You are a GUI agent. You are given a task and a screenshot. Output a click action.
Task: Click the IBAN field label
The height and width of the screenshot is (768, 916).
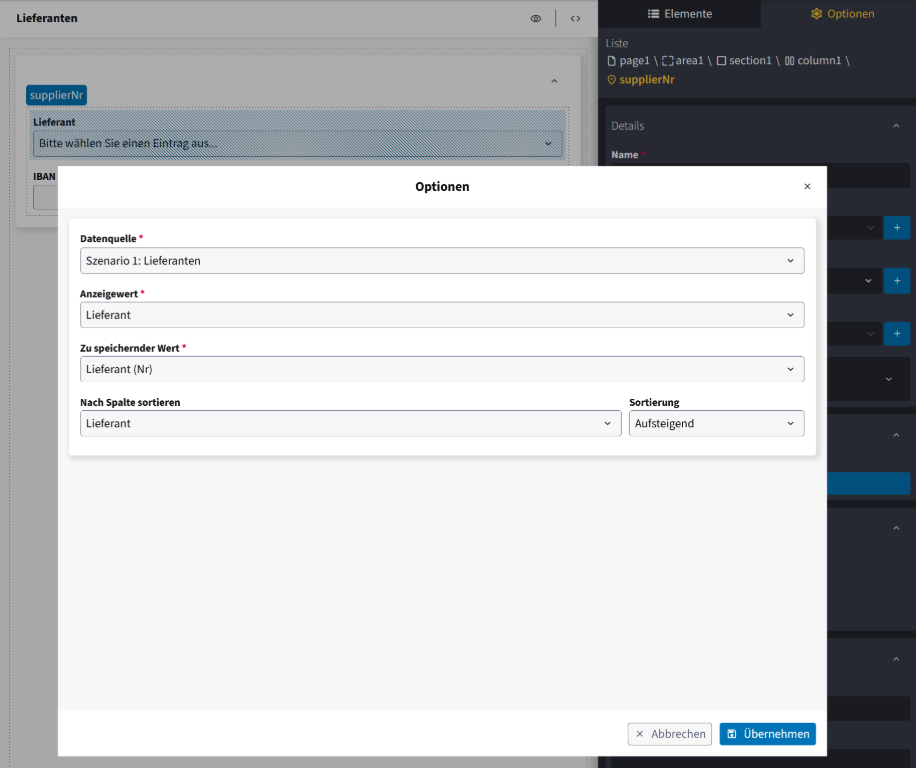pyautogui.click(x=44, y=176)
